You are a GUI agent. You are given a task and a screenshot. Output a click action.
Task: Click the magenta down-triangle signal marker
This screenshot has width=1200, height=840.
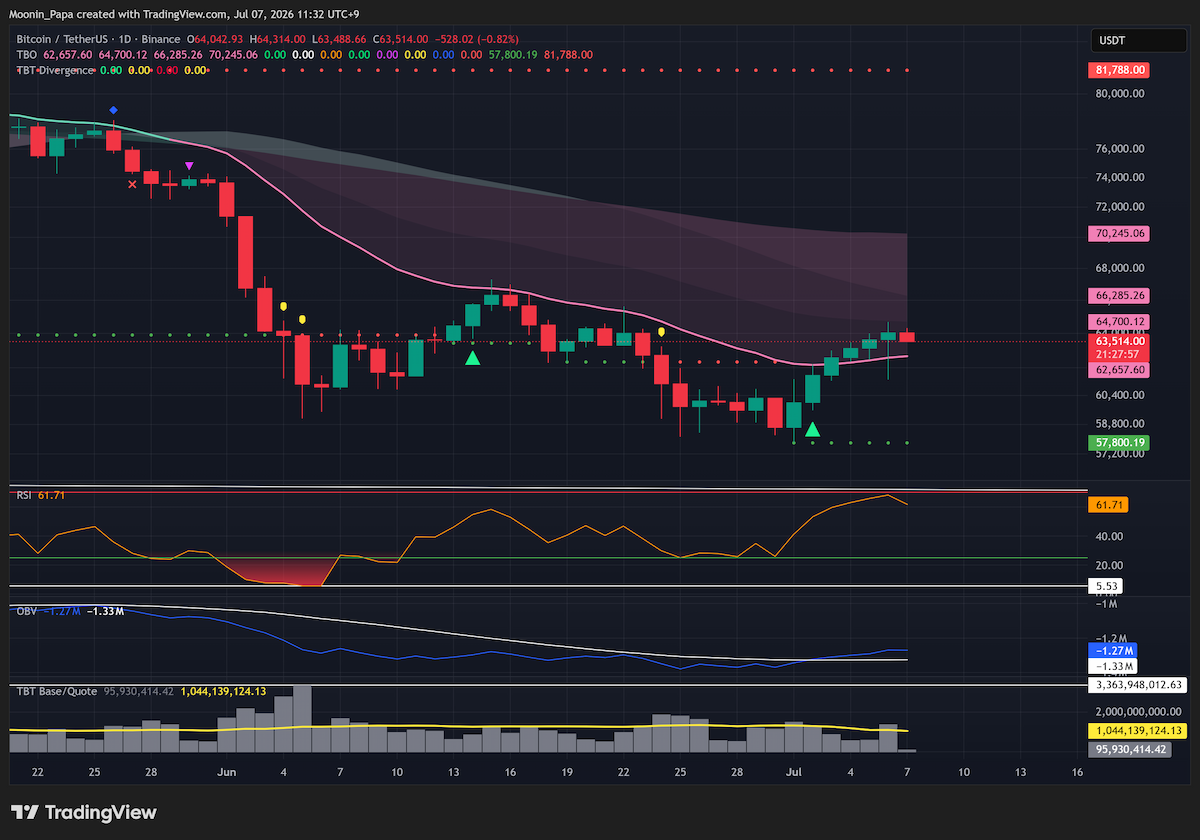point(189,166)
